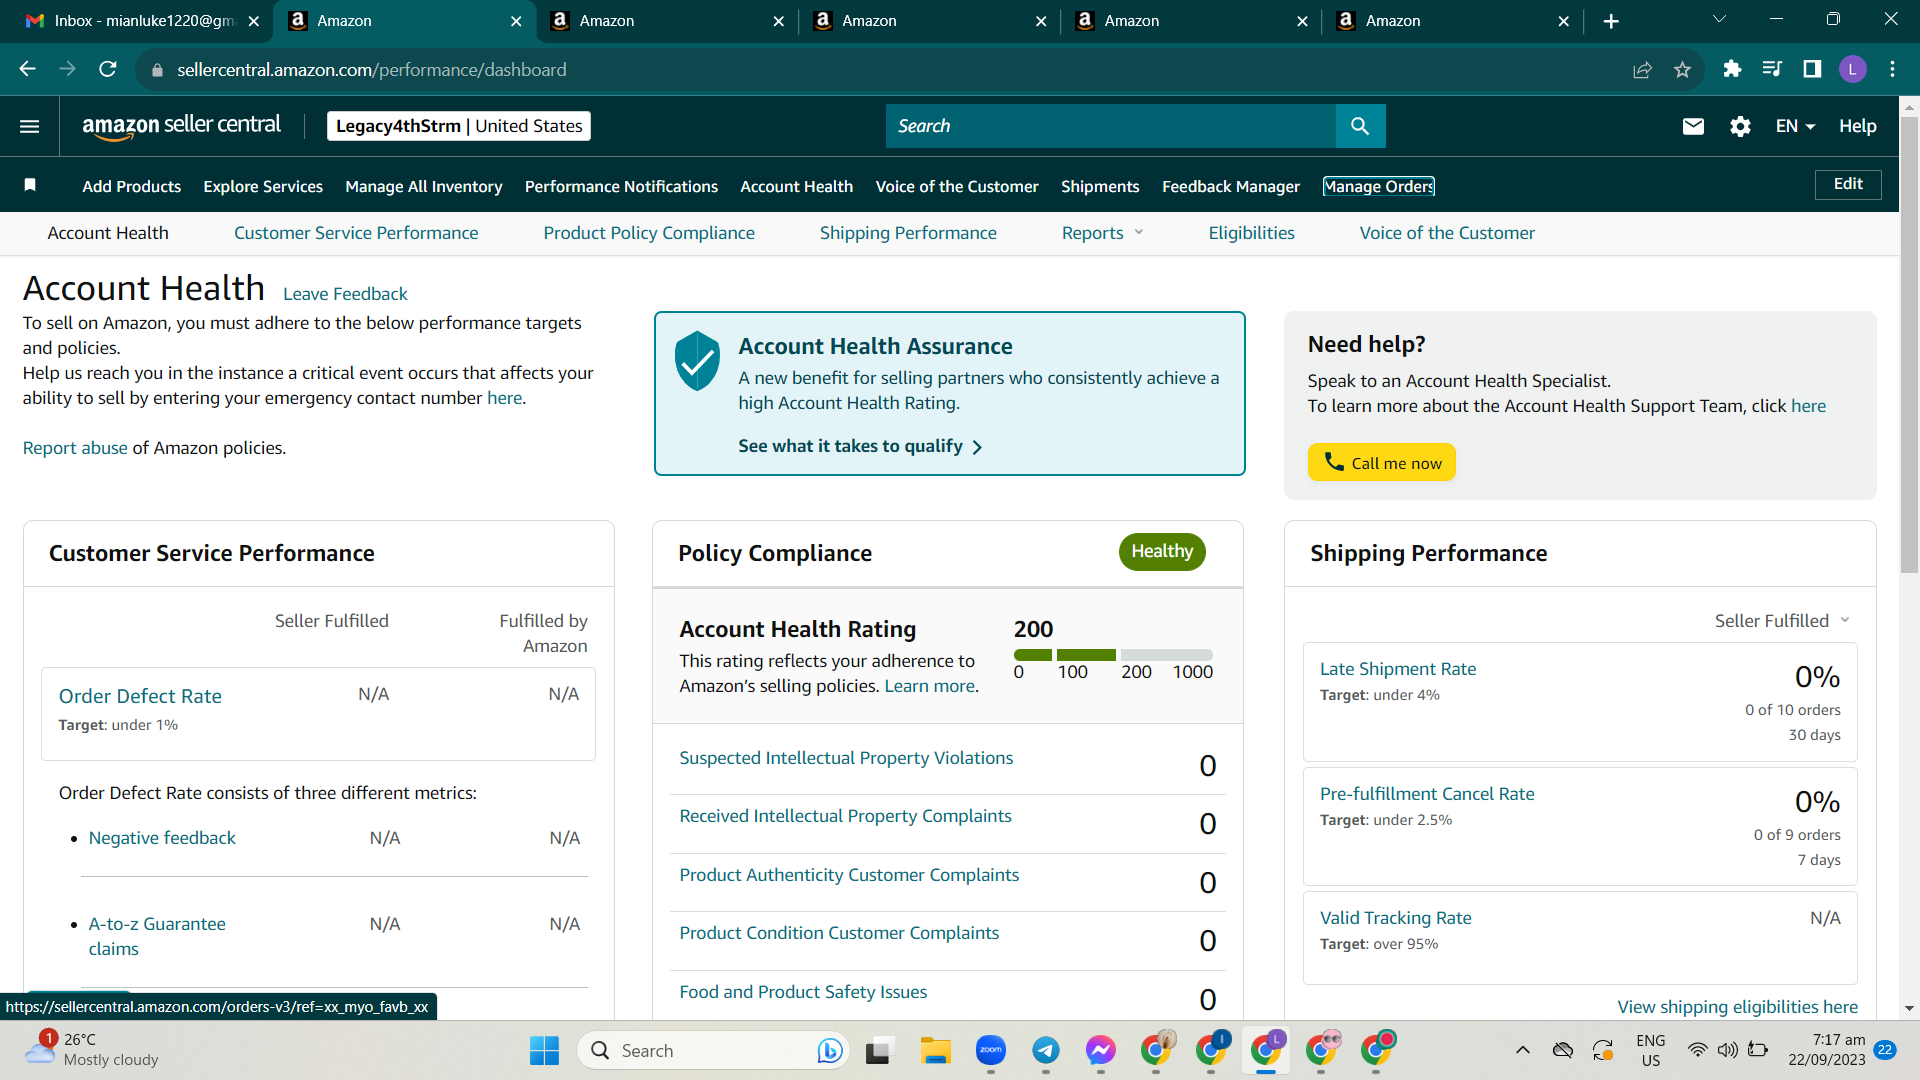Screen dimensions: 1920x1080
Task: Click the Report abuse link
Action: tap(75, 448)
